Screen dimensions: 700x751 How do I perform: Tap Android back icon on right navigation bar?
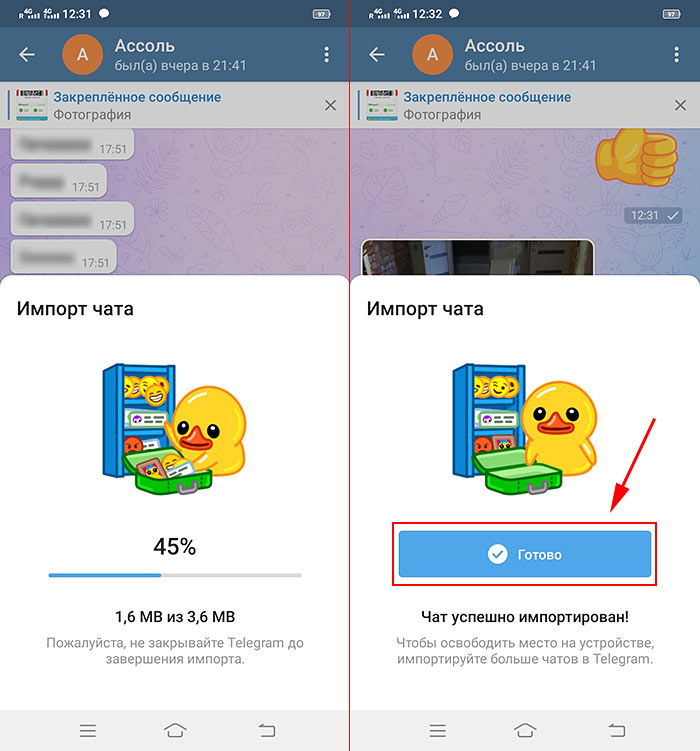pos(617,730)
